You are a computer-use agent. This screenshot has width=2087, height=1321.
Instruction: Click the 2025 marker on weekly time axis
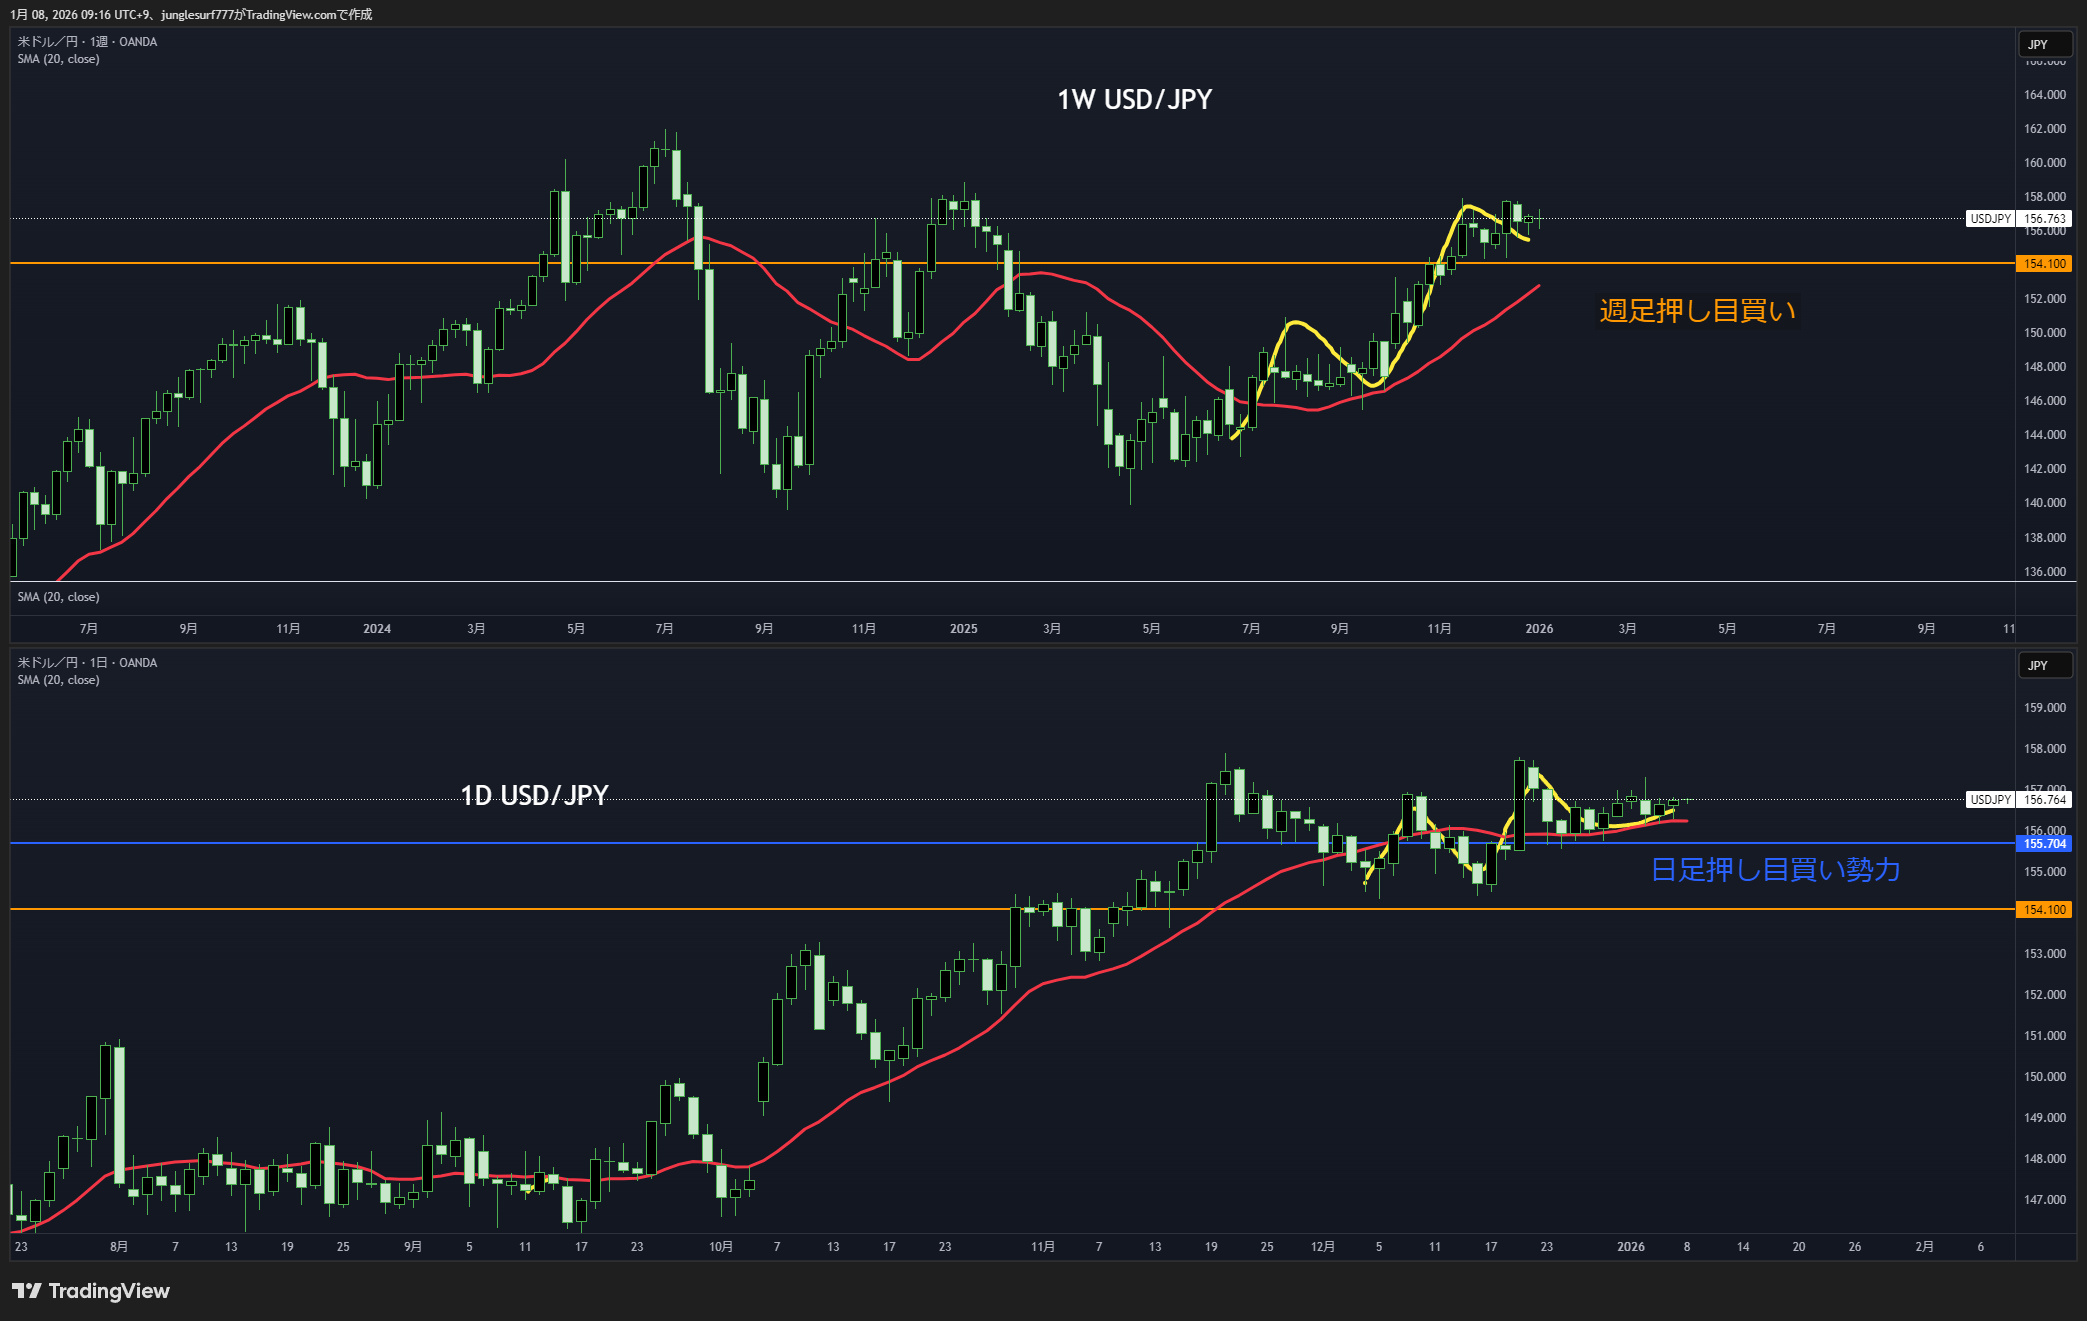pos(963,629)
